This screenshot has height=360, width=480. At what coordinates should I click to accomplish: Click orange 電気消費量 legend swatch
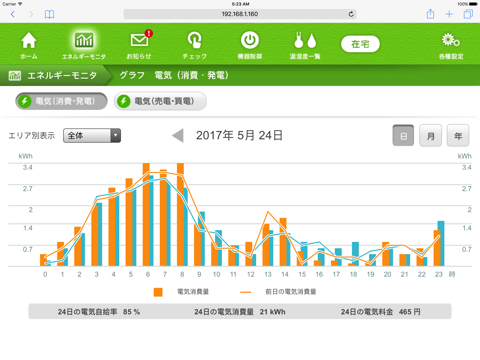[158, 292]
